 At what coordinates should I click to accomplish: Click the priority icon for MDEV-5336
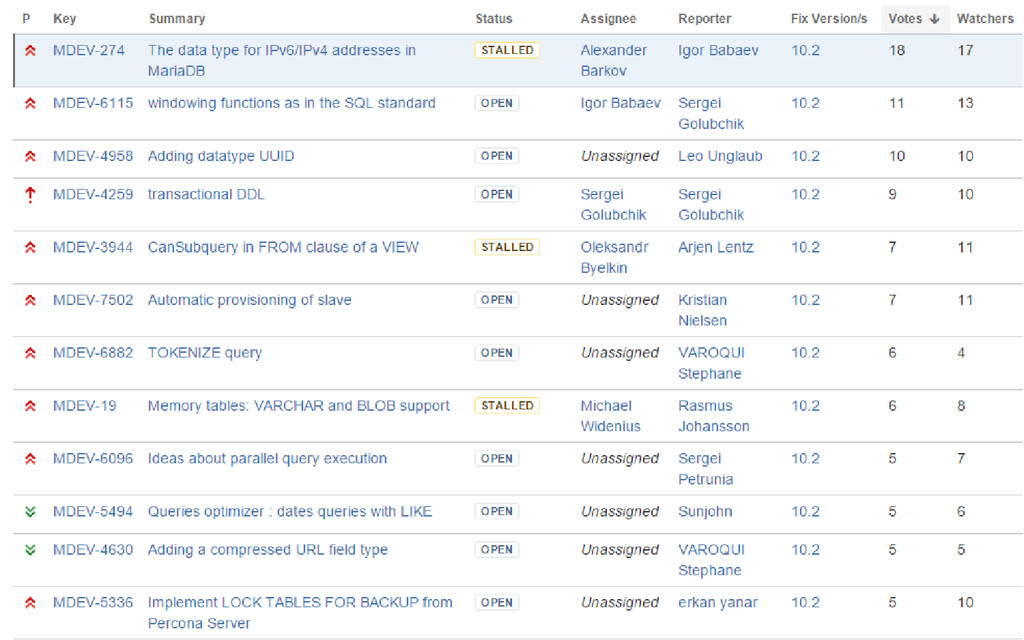(x=30, y=603)
